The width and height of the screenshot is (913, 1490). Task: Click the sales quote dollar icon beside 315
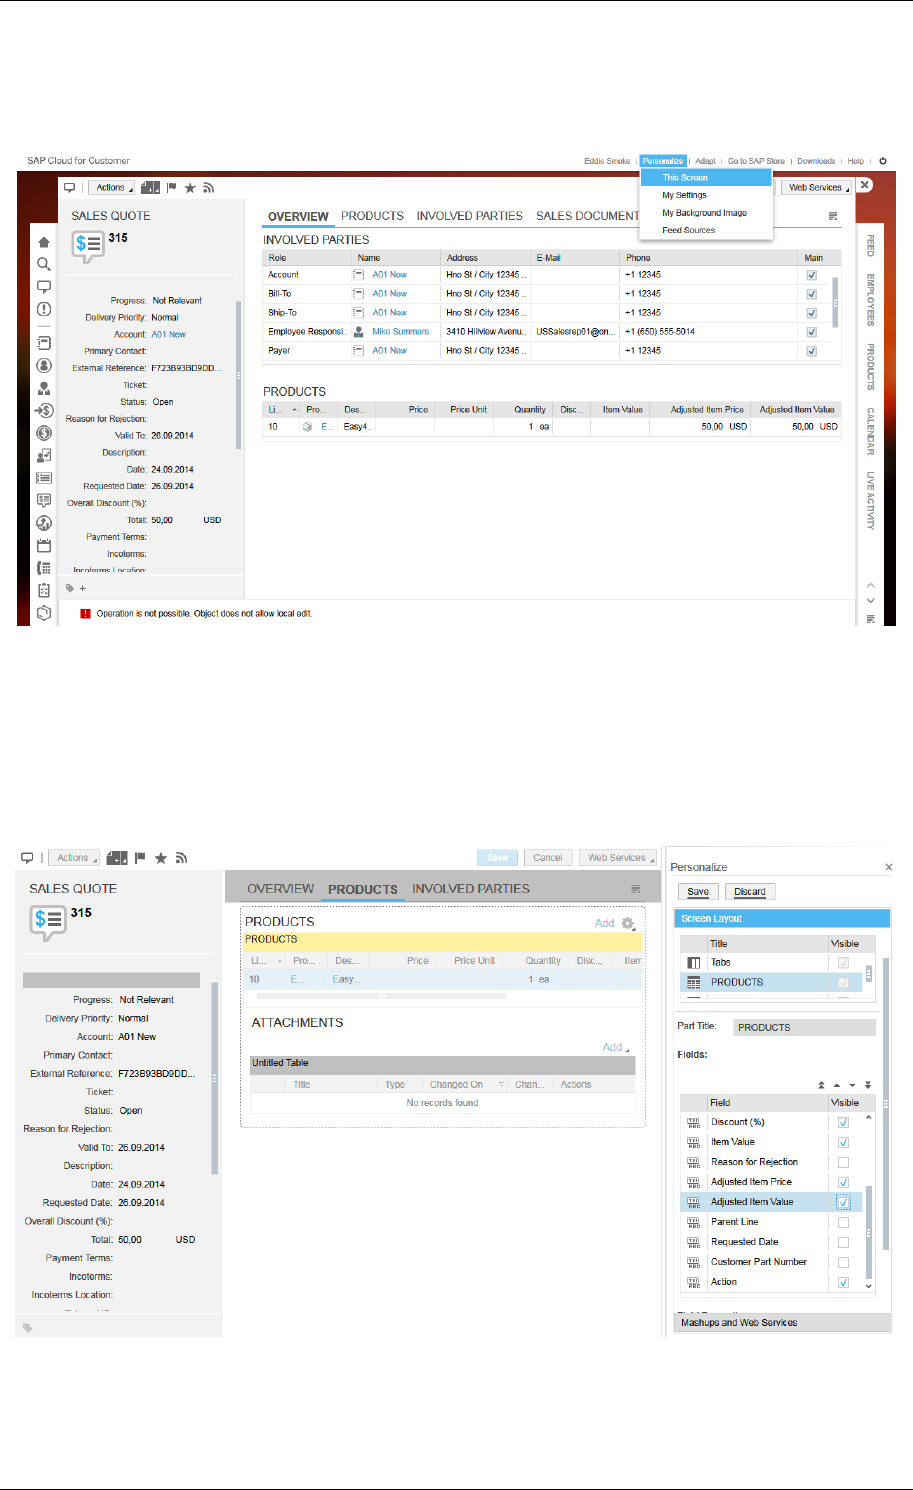coord(88,245)
